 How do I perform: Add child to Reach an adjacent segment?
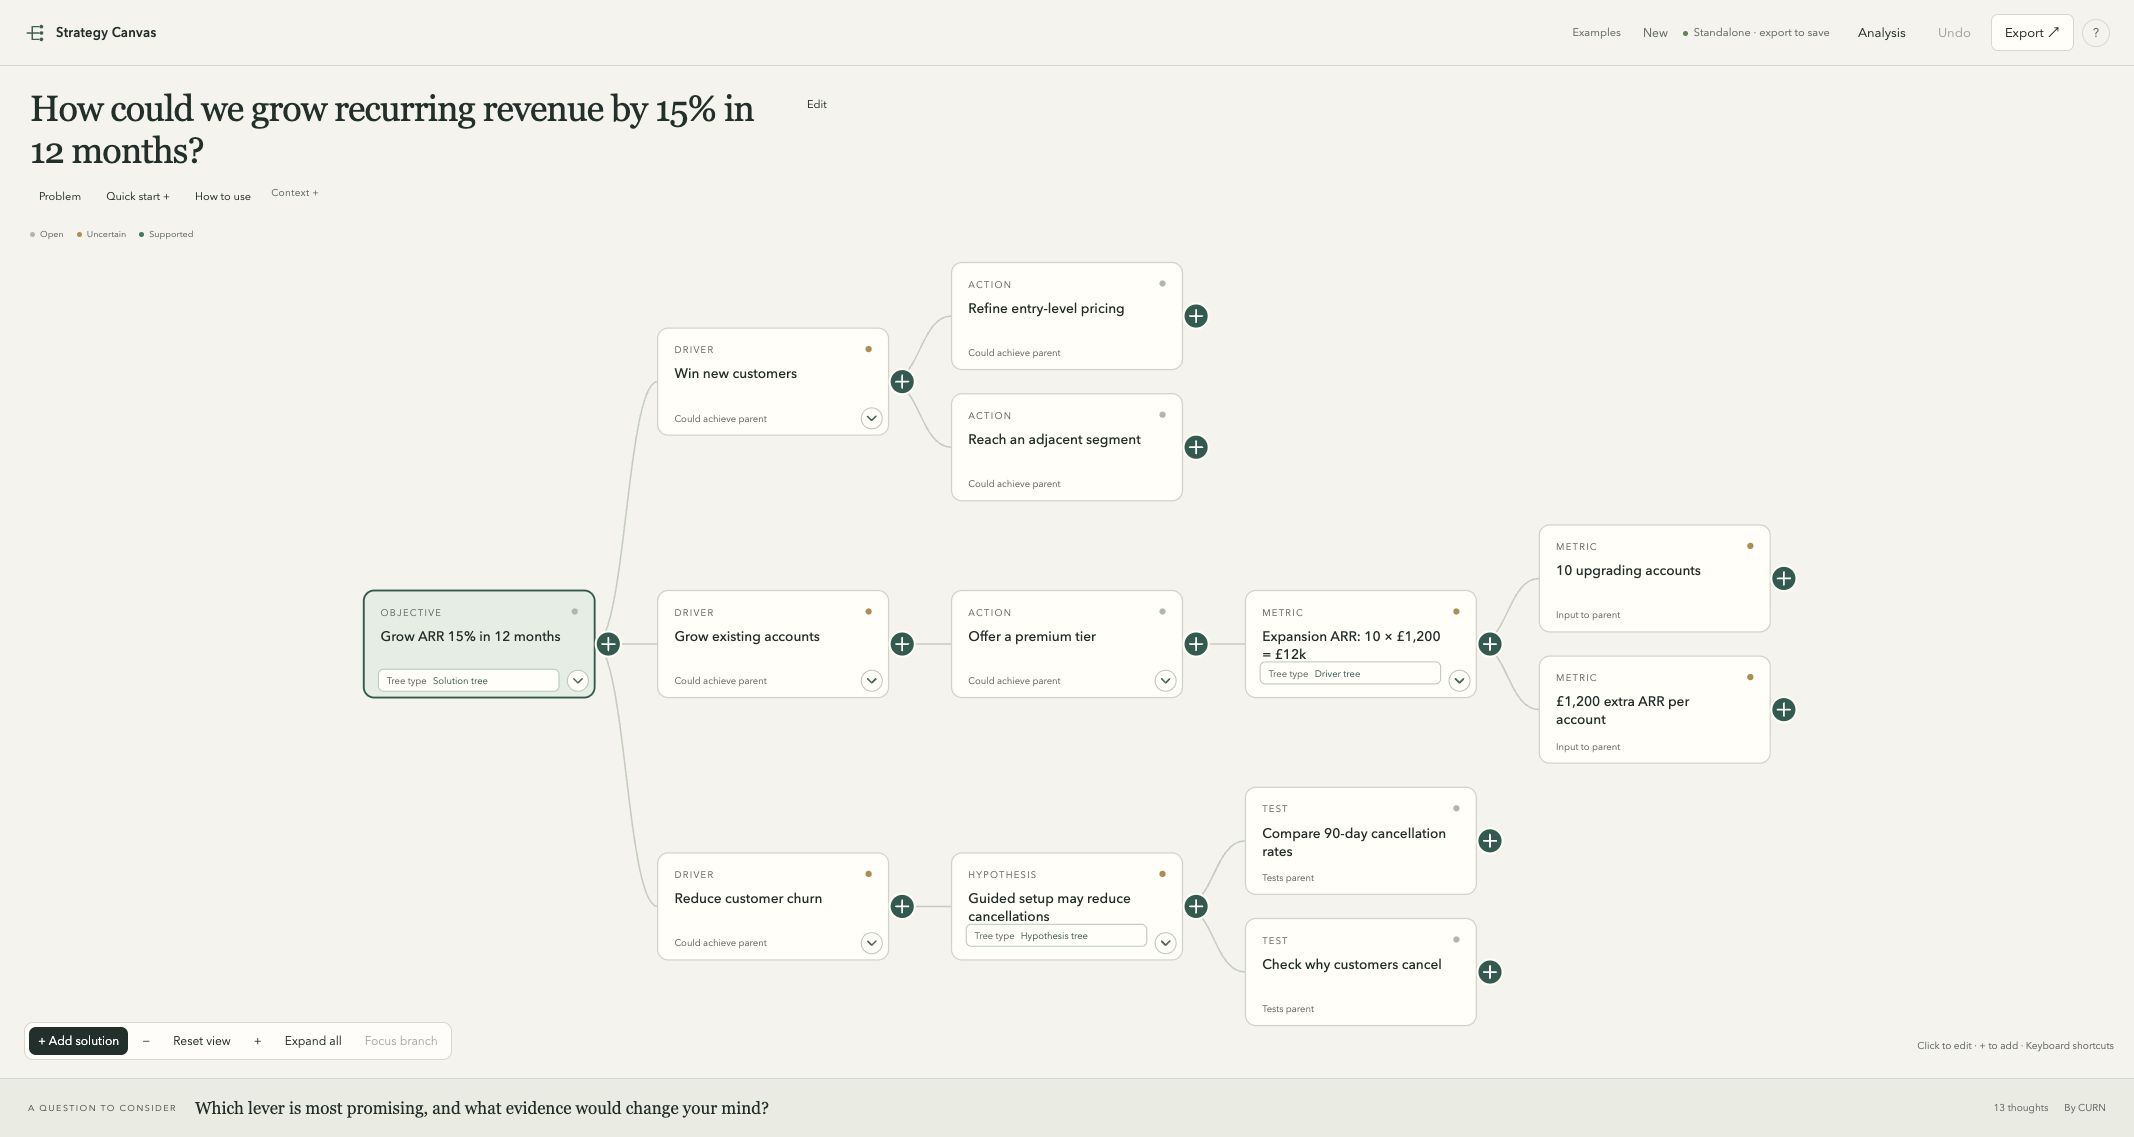[1196, 447]
